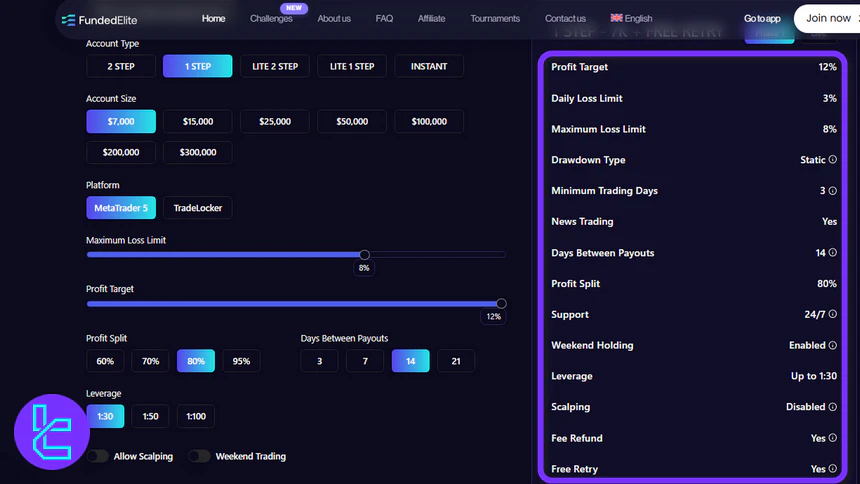Click the Daily Loss Limit 3% row
Screen dimensions: 860x484
pyautogui.click(x=694, y=98)
